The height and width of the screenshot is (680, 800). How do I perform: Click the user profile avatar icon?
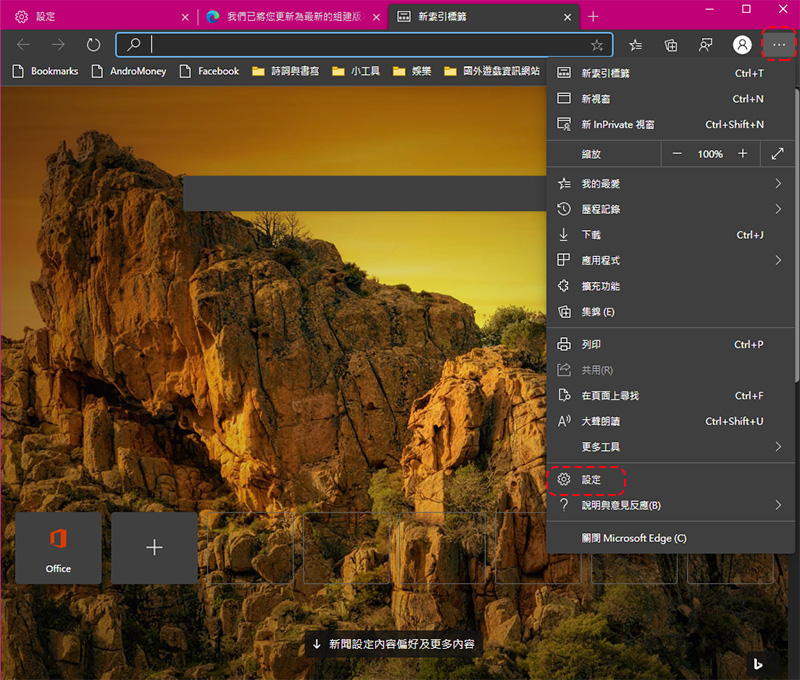pos(742,45)
